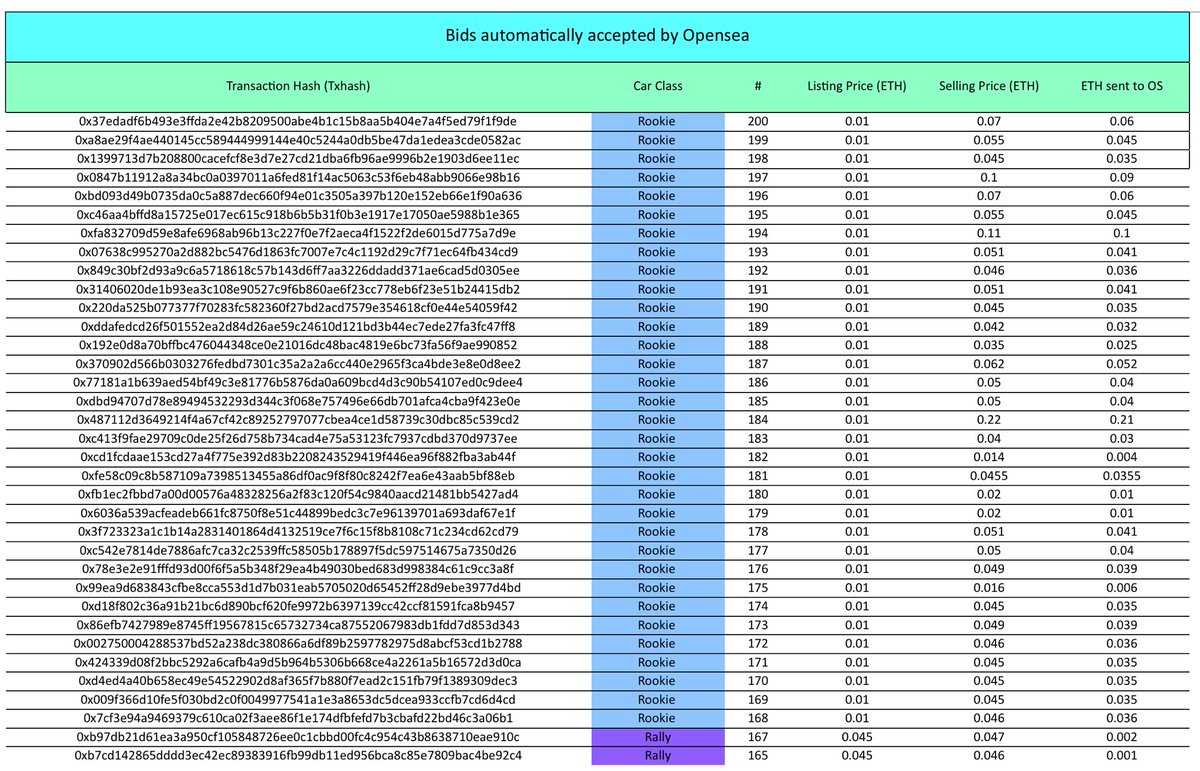This screenshot has width=1200, height=771.
Task: Click the Selling Price 0.11 cell
Action: coord(989,233)
